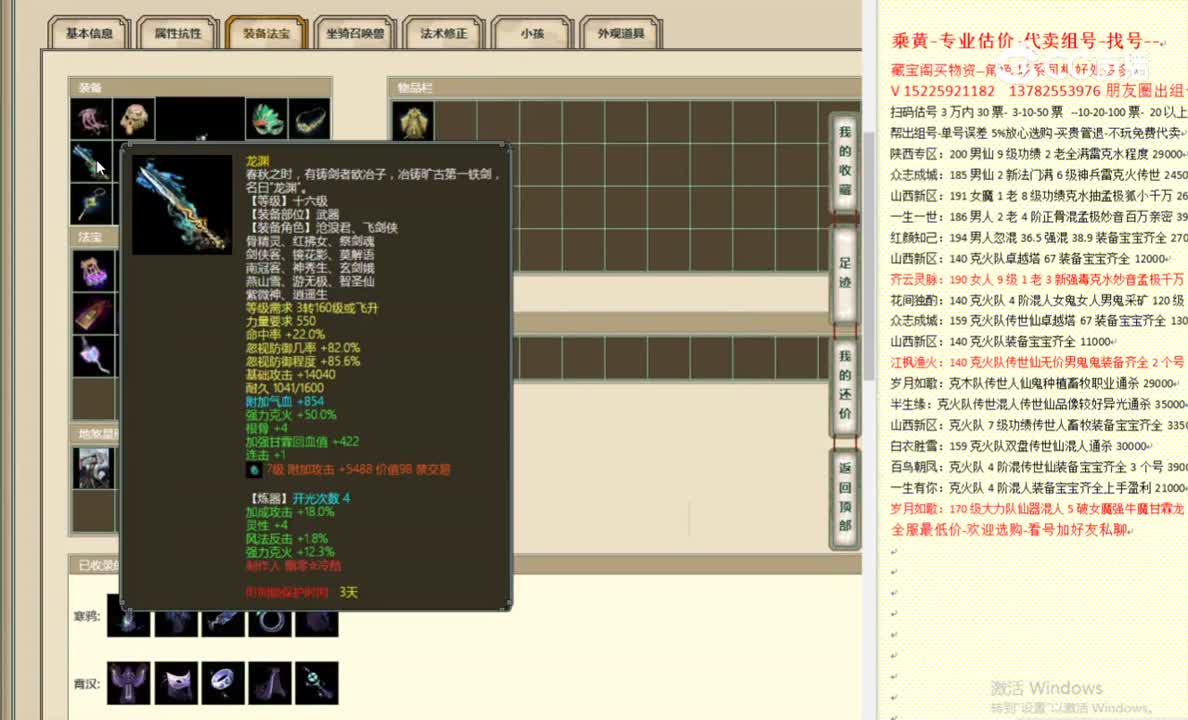The width and height of the screenshot is (1188, 720).
Task: Click the 力量要求 550 line
Action: point(280,321)
